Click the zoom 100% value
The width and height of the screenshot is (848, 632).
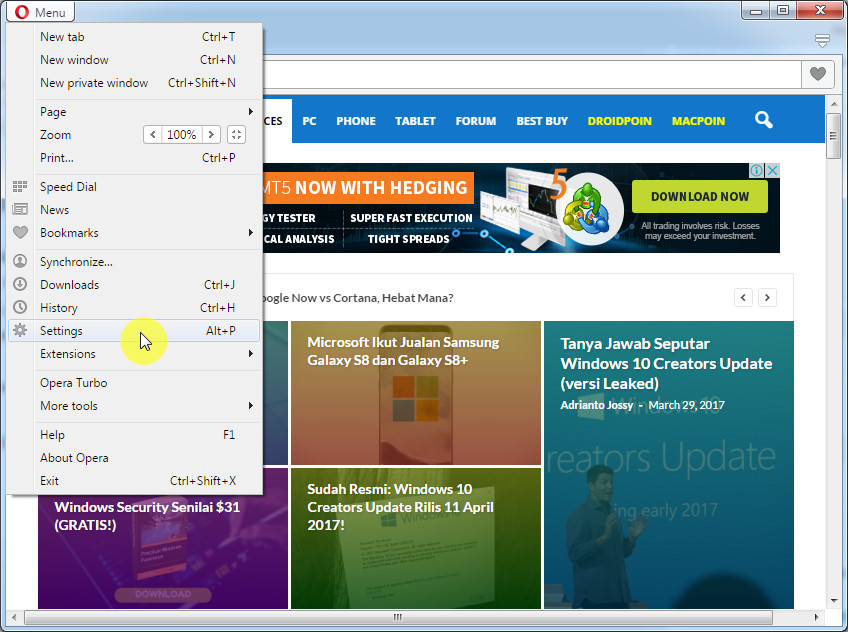[x=182, y=135]
